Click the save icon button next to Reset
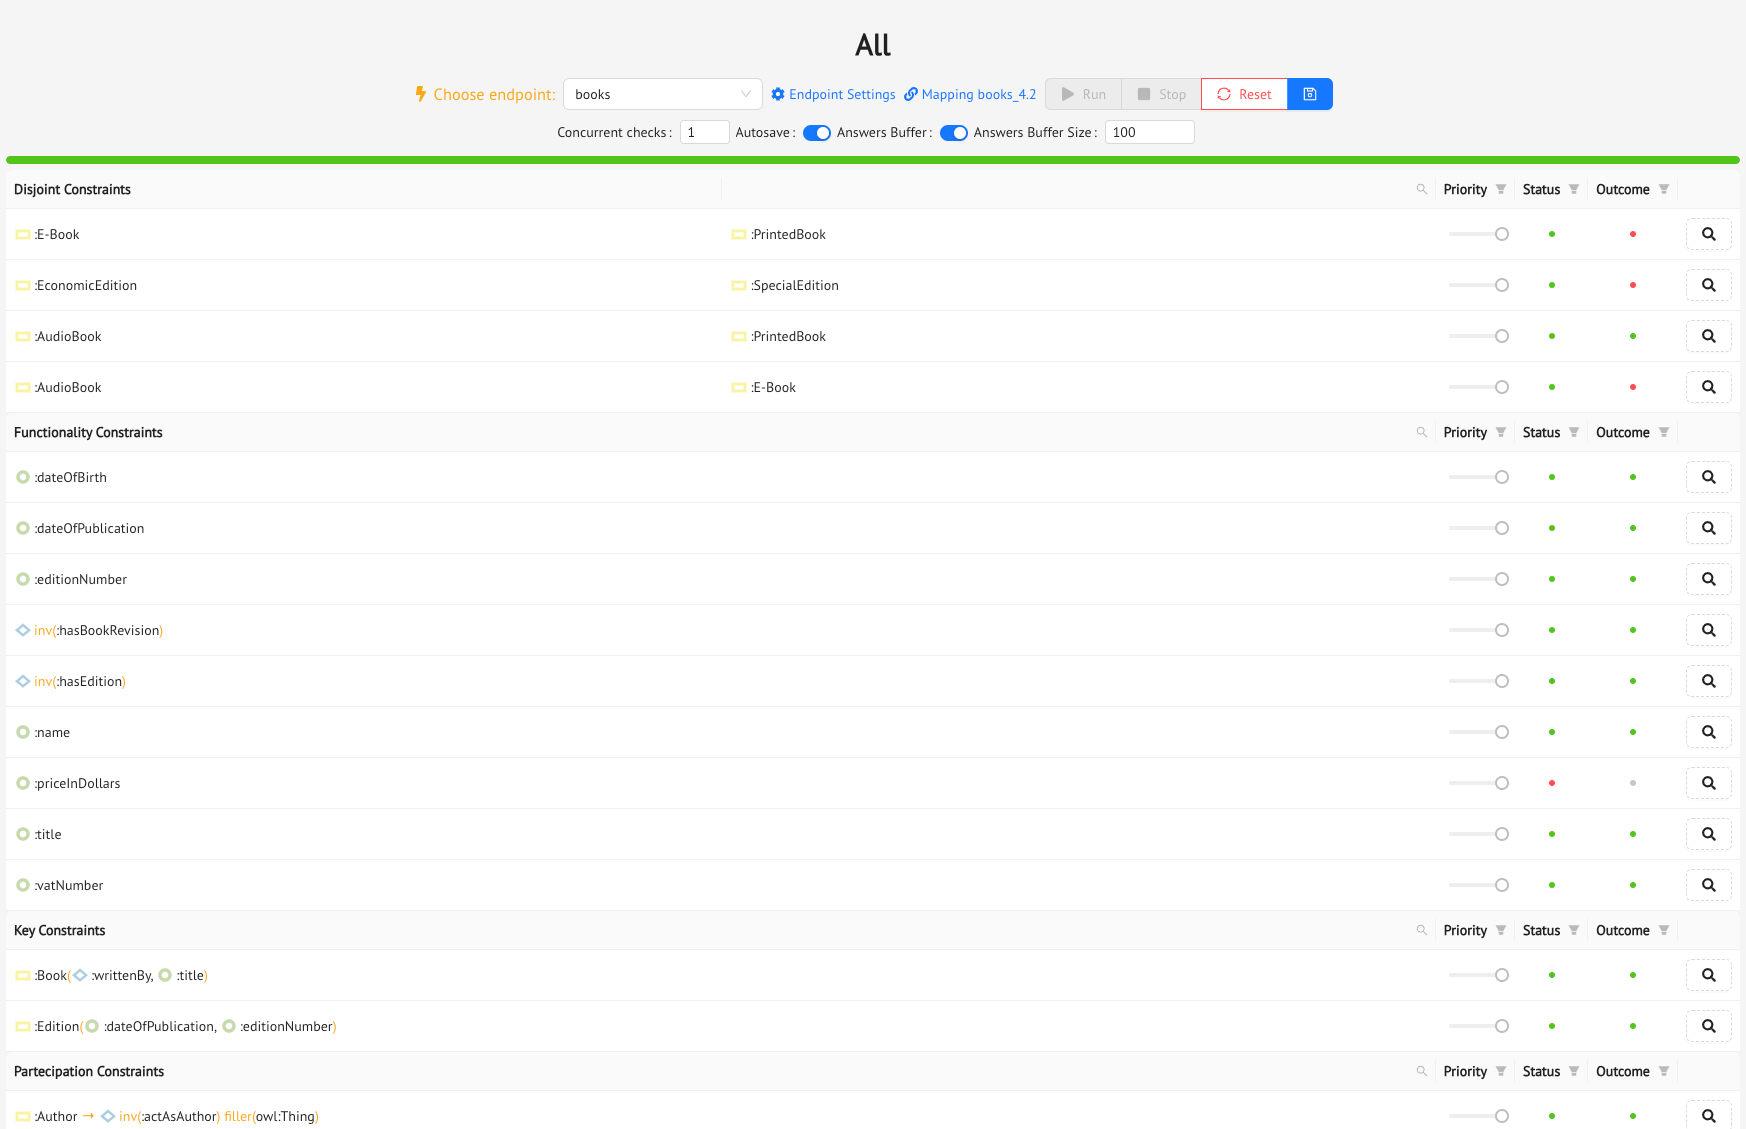This screenshot has height=1129, width=1746. click(1309, 94)
